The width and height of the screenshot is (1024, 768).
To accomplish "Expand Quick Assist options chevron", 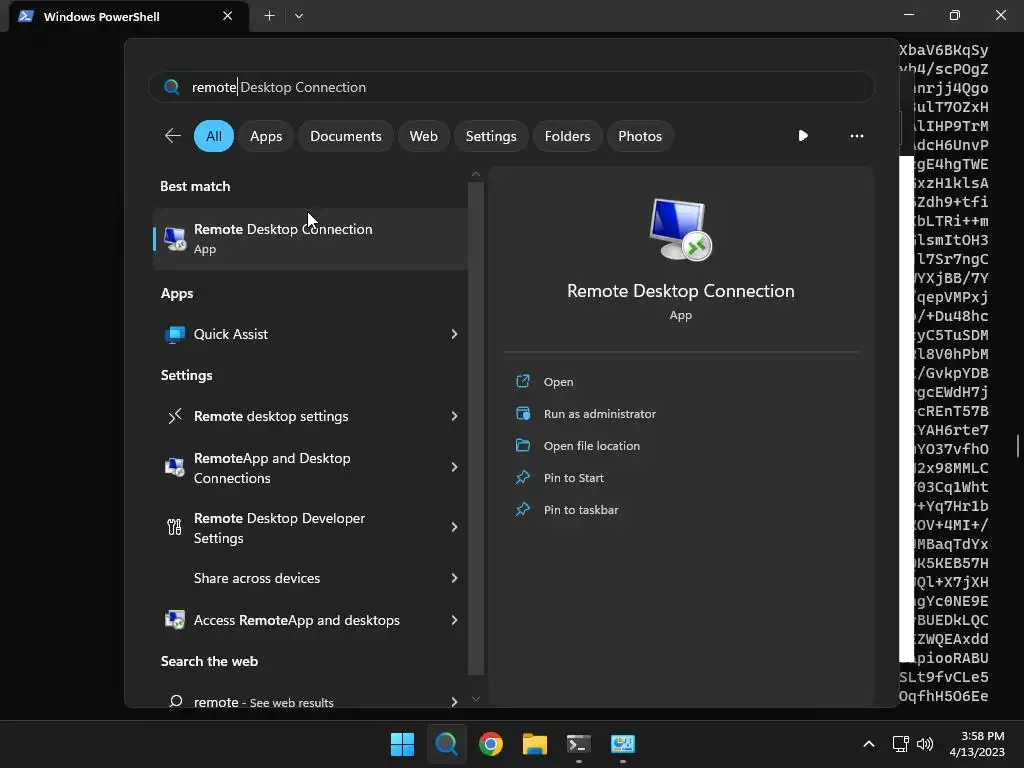I will coord(454,334).
